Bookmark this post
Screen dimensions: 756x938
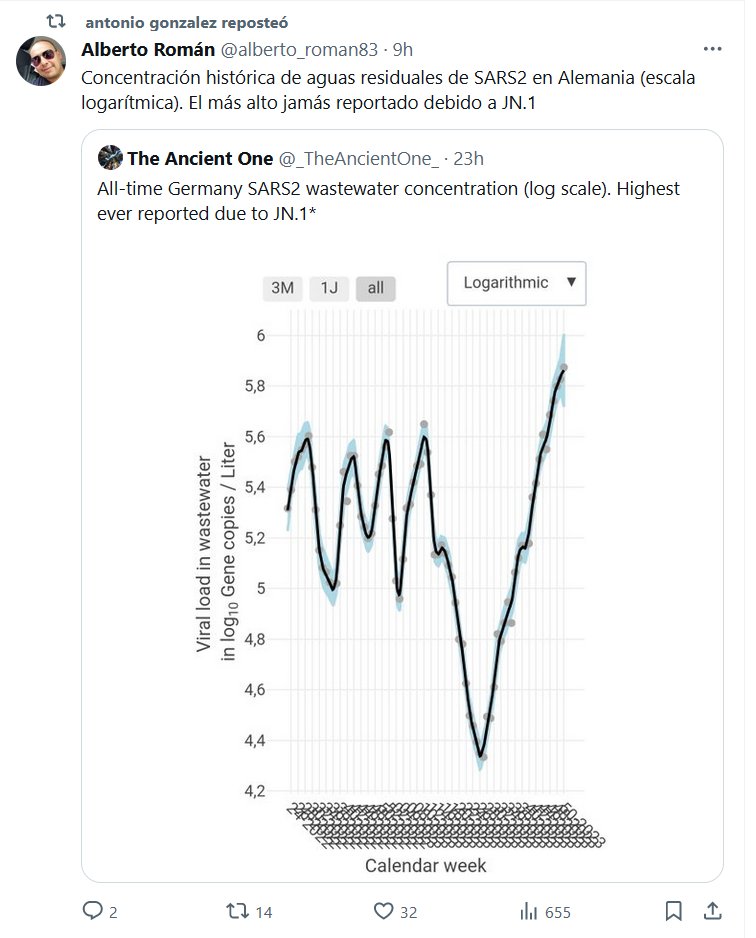(x=674, y=911)
